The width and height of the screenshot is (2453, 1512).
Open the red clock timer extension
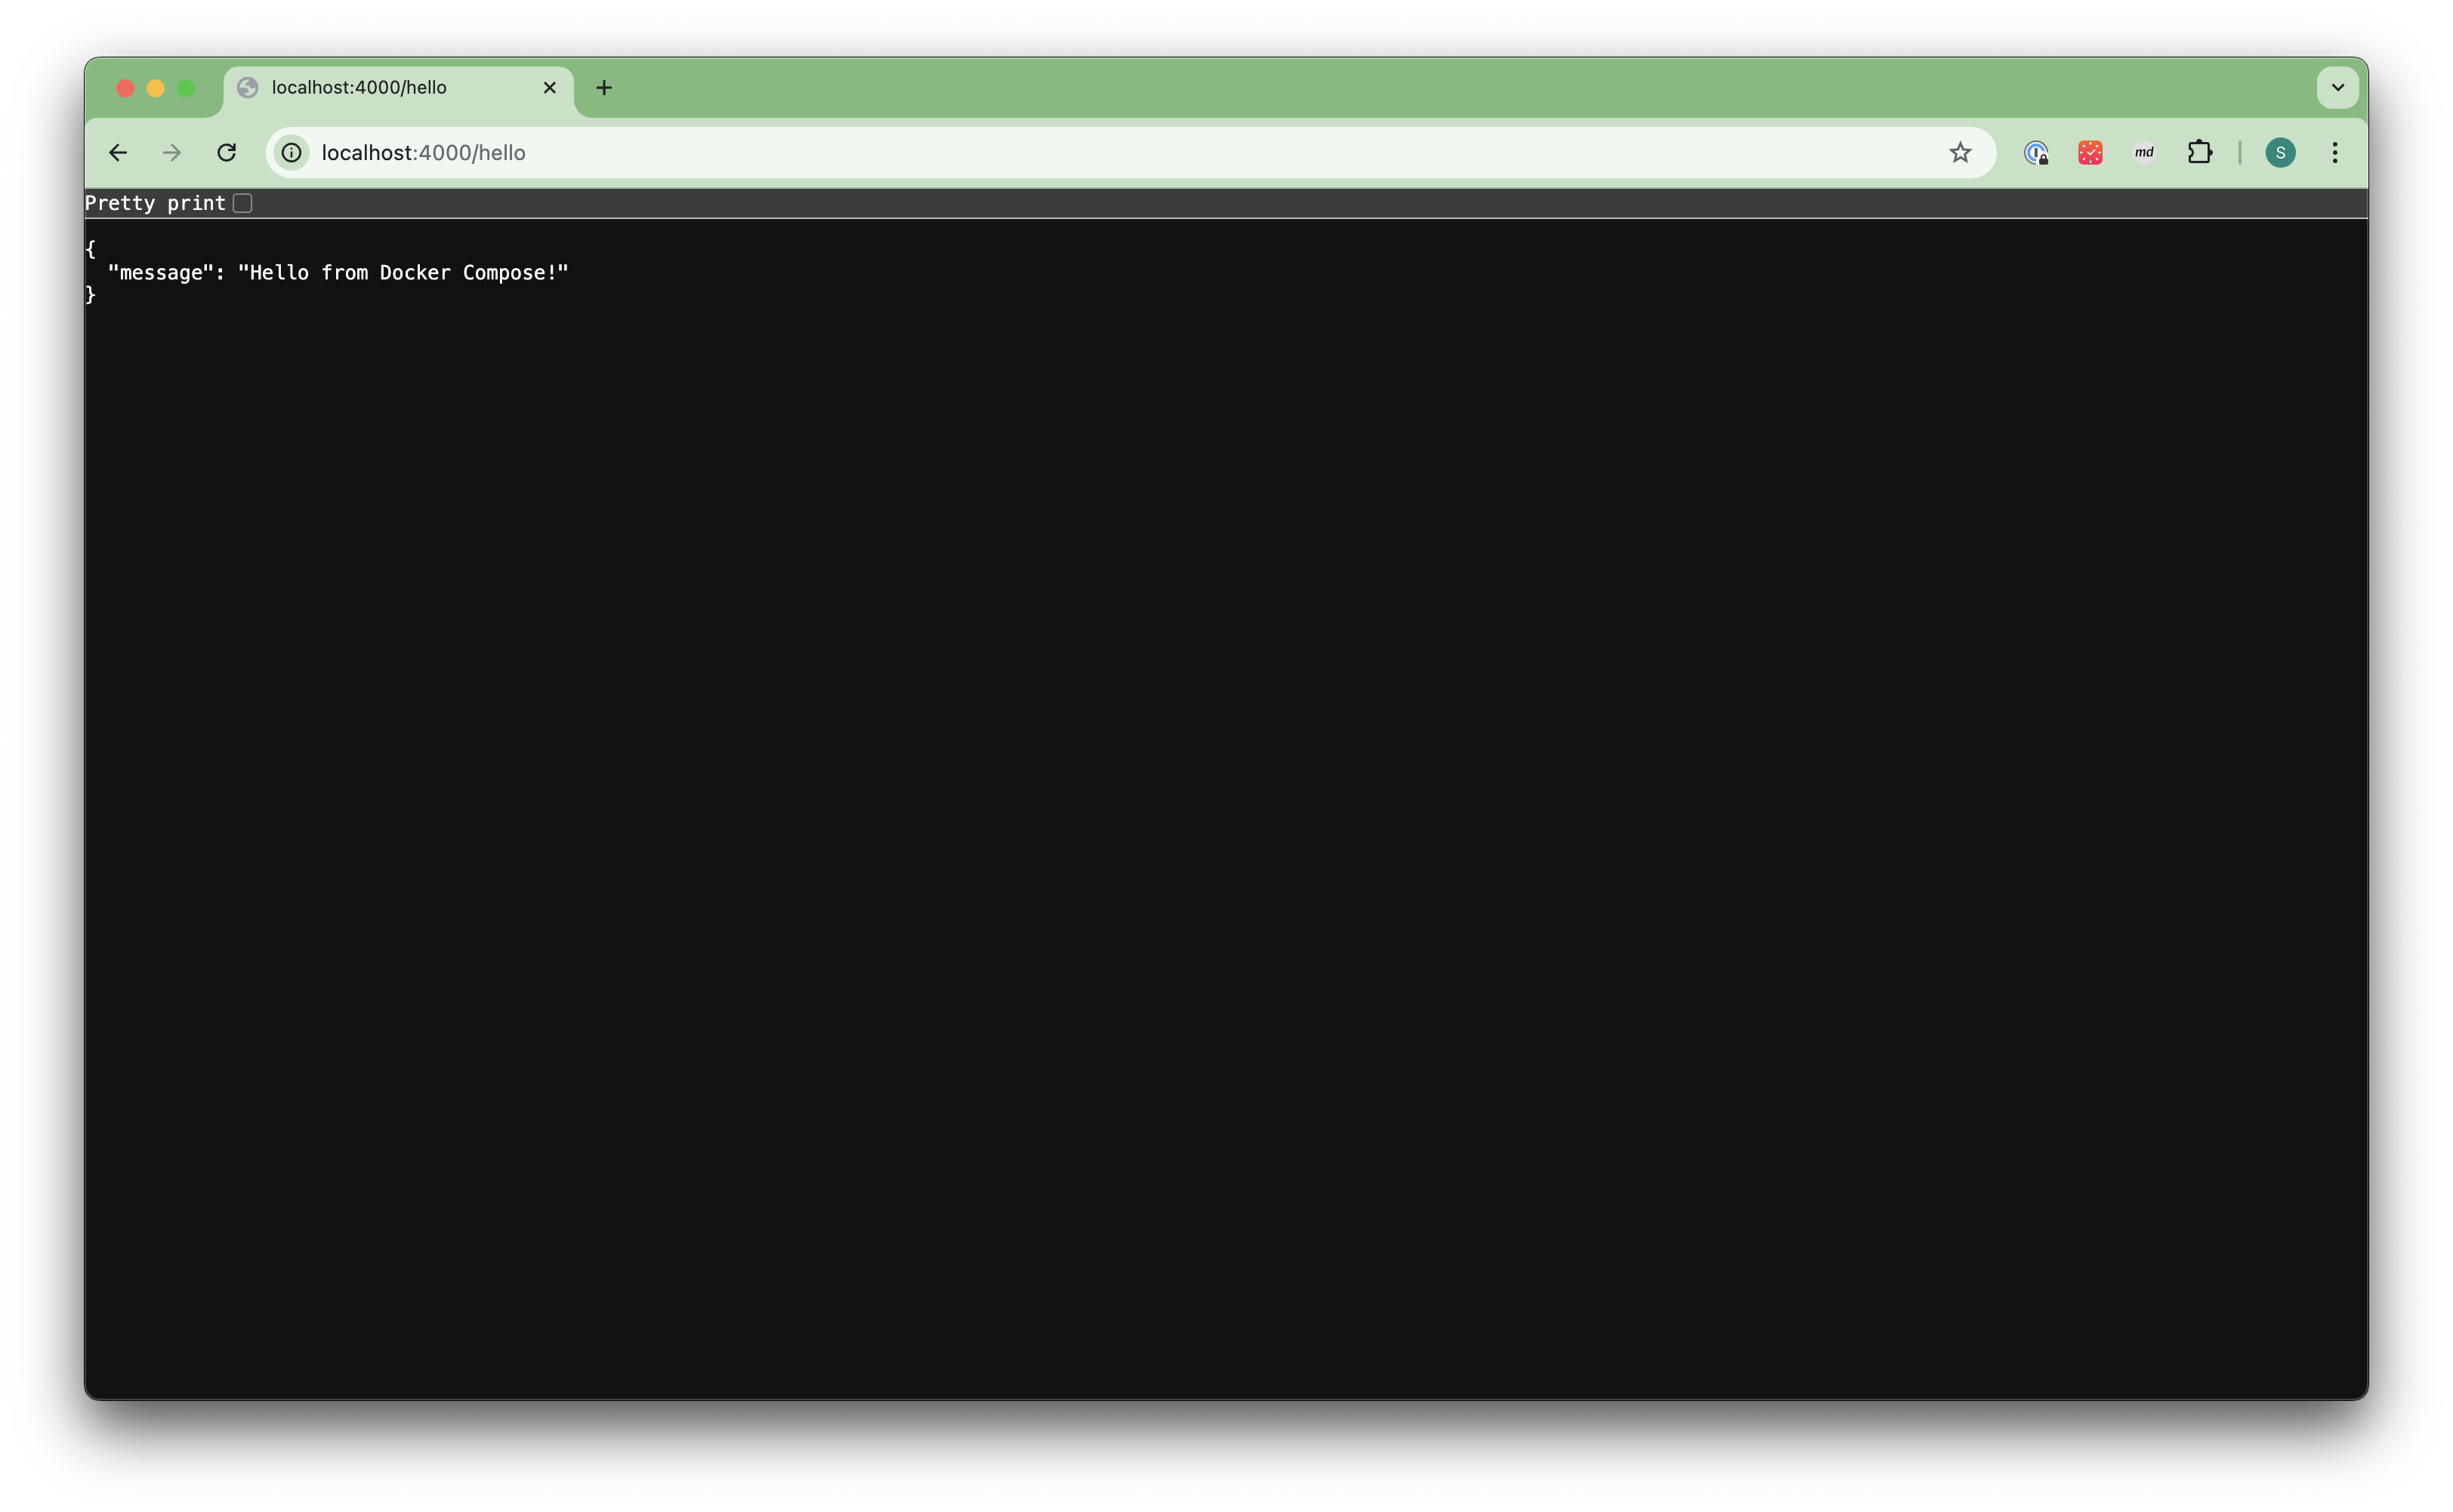[2090, 152]
